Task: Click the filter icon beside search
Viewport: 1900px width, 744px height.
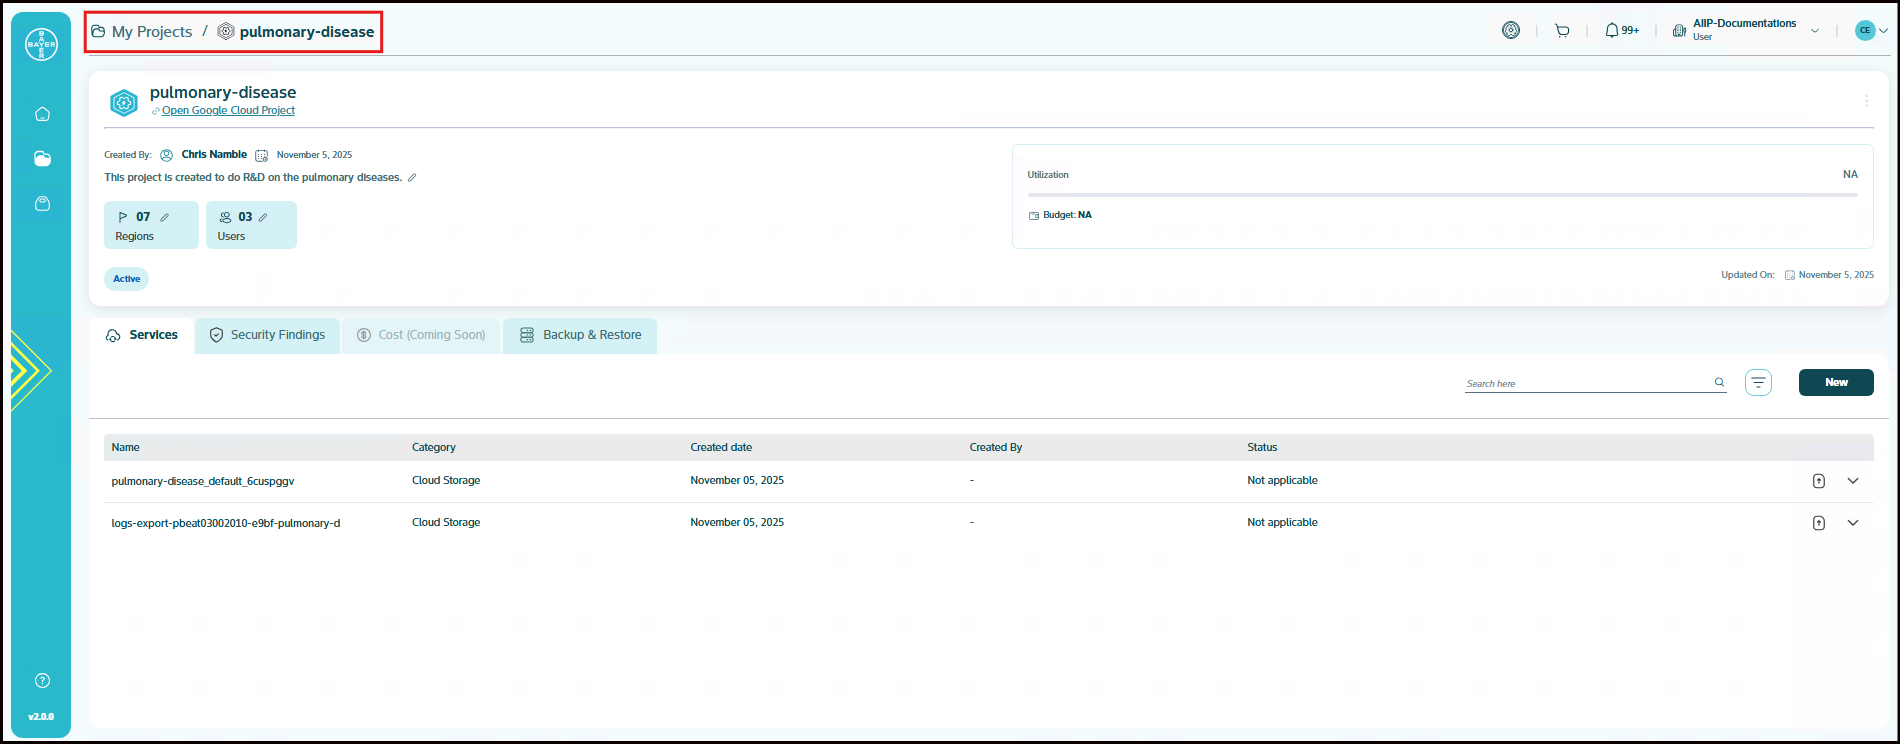Action: tap(1758, 383)
